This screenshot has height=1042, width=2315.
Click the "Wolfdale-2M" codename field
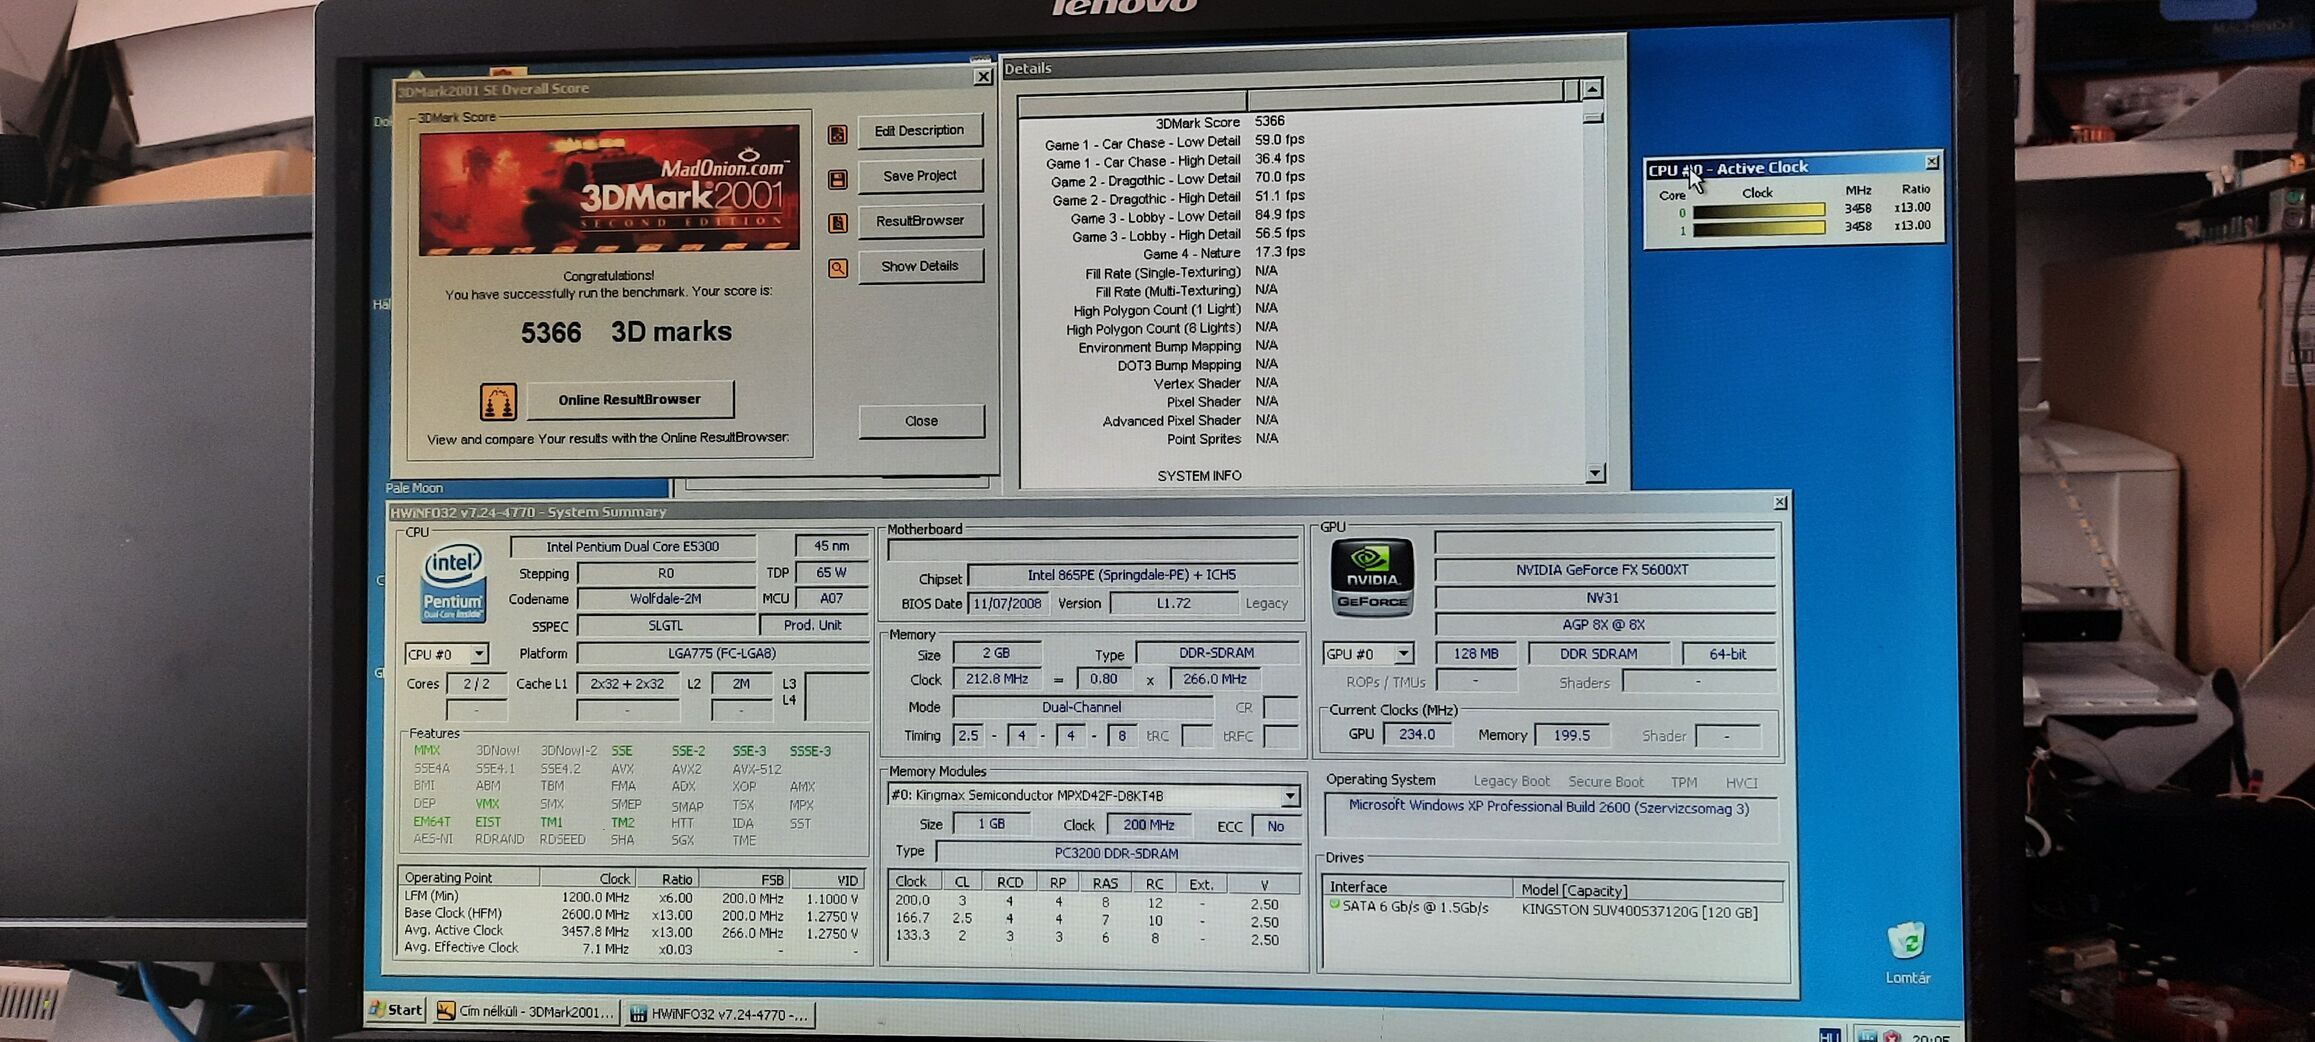(666, 599)
